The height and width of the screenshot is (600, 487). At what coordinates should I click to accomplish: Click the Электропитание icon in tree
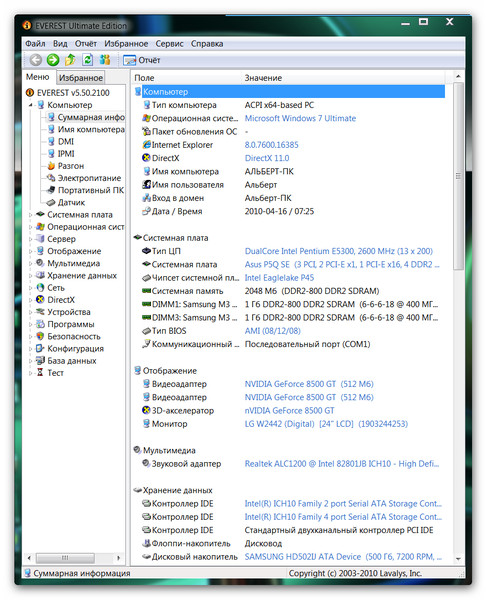click(x=51, y=178)
